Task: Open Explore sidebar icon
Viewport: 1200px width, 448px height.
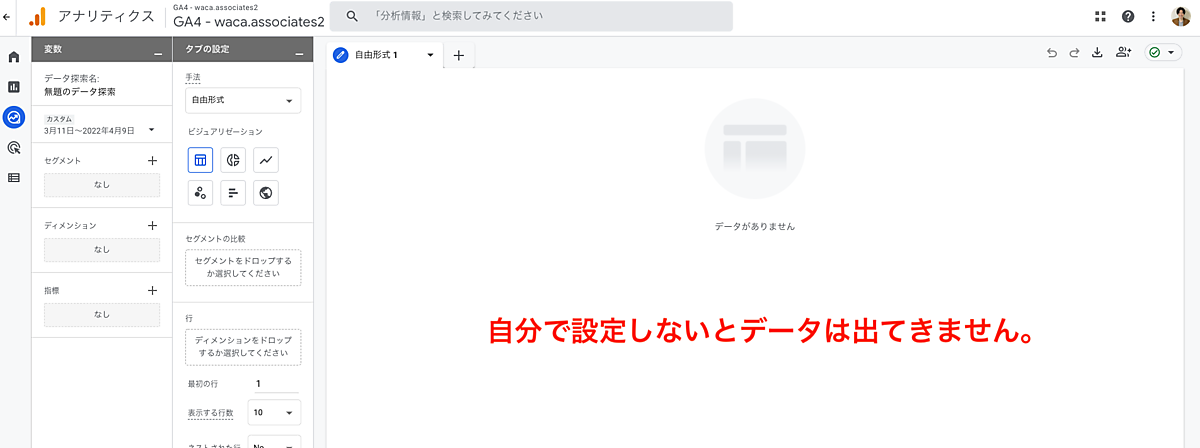Action: (x=14, y=117)
